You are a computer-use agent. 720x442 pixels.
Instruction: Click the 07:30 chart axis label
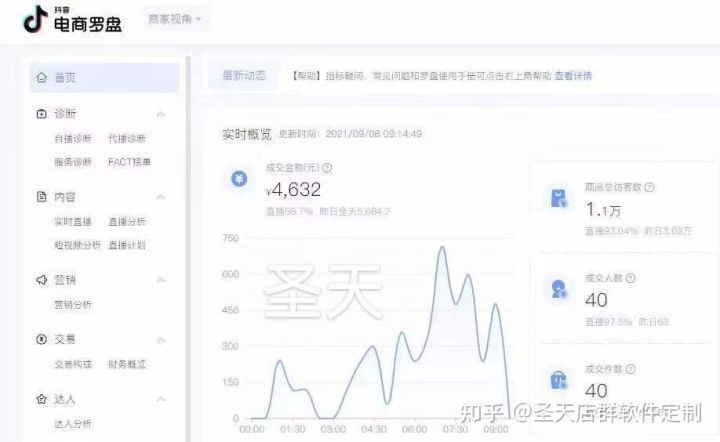pos(455,429)
